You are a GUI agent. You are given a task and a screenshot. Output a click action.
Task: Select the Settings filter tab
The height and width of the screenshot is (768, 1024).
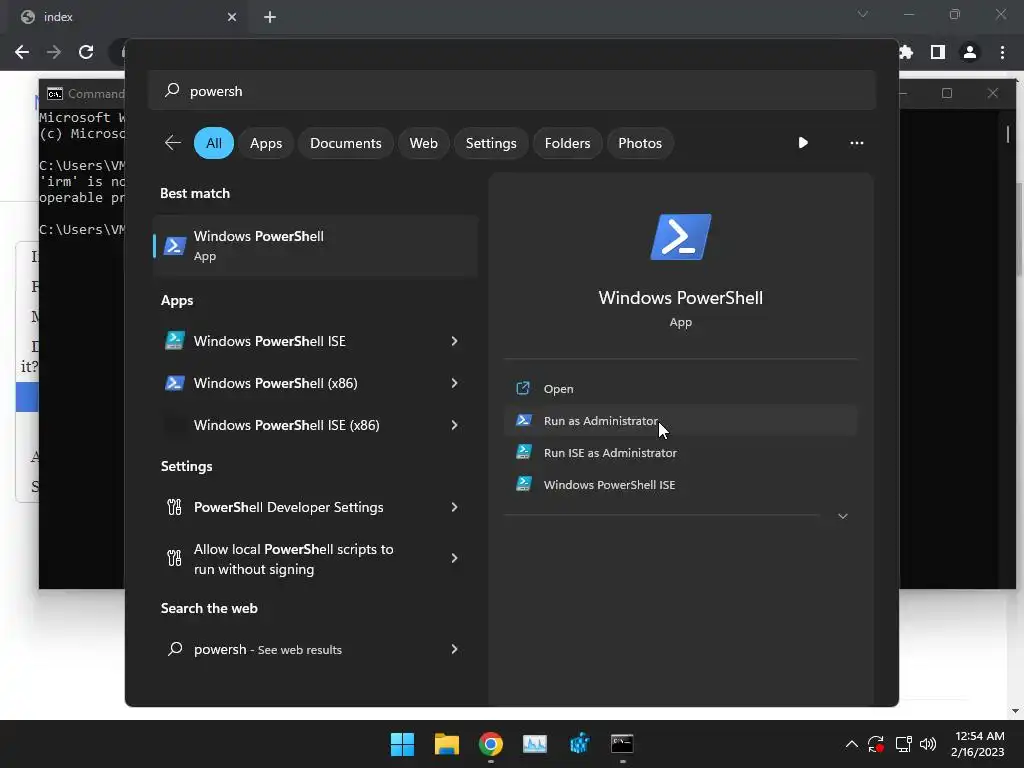(x=490, y=142)
